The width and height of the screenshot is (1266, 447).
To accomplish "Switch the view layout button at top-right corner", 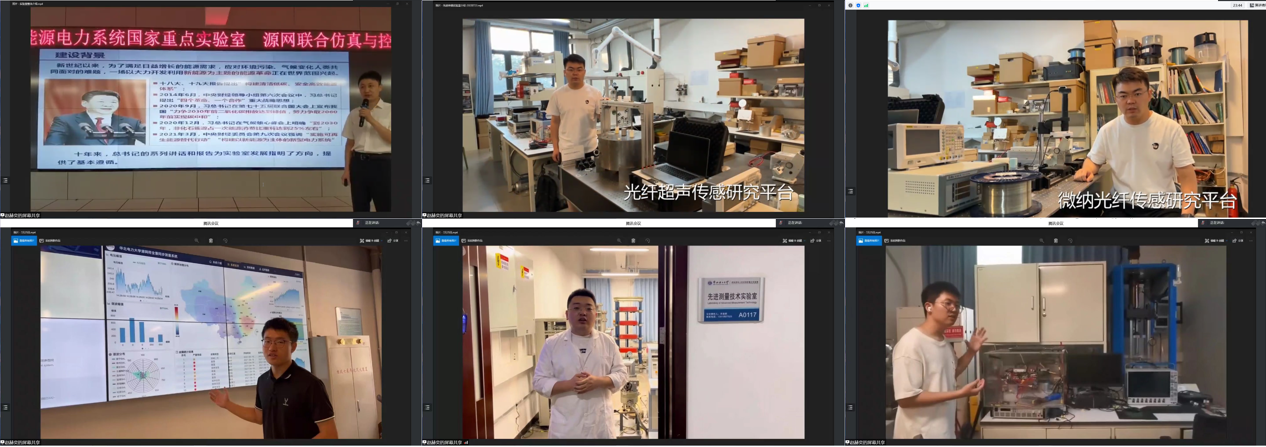I will (1252, 5).
